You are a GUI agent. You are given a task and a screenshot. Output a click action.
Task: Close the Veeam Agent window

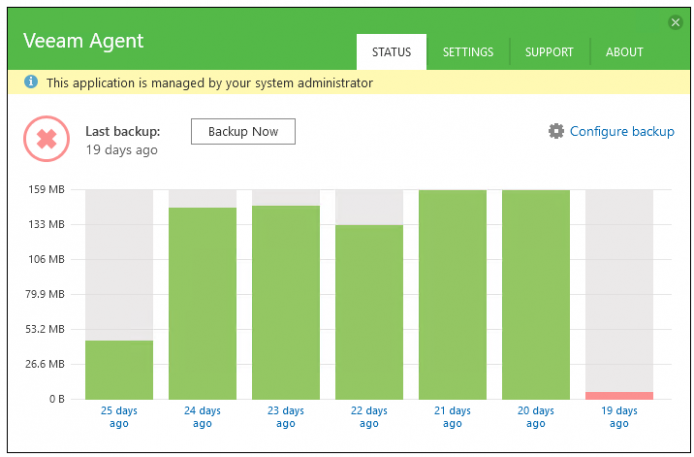pyautogui.click(x=675, y=22)
